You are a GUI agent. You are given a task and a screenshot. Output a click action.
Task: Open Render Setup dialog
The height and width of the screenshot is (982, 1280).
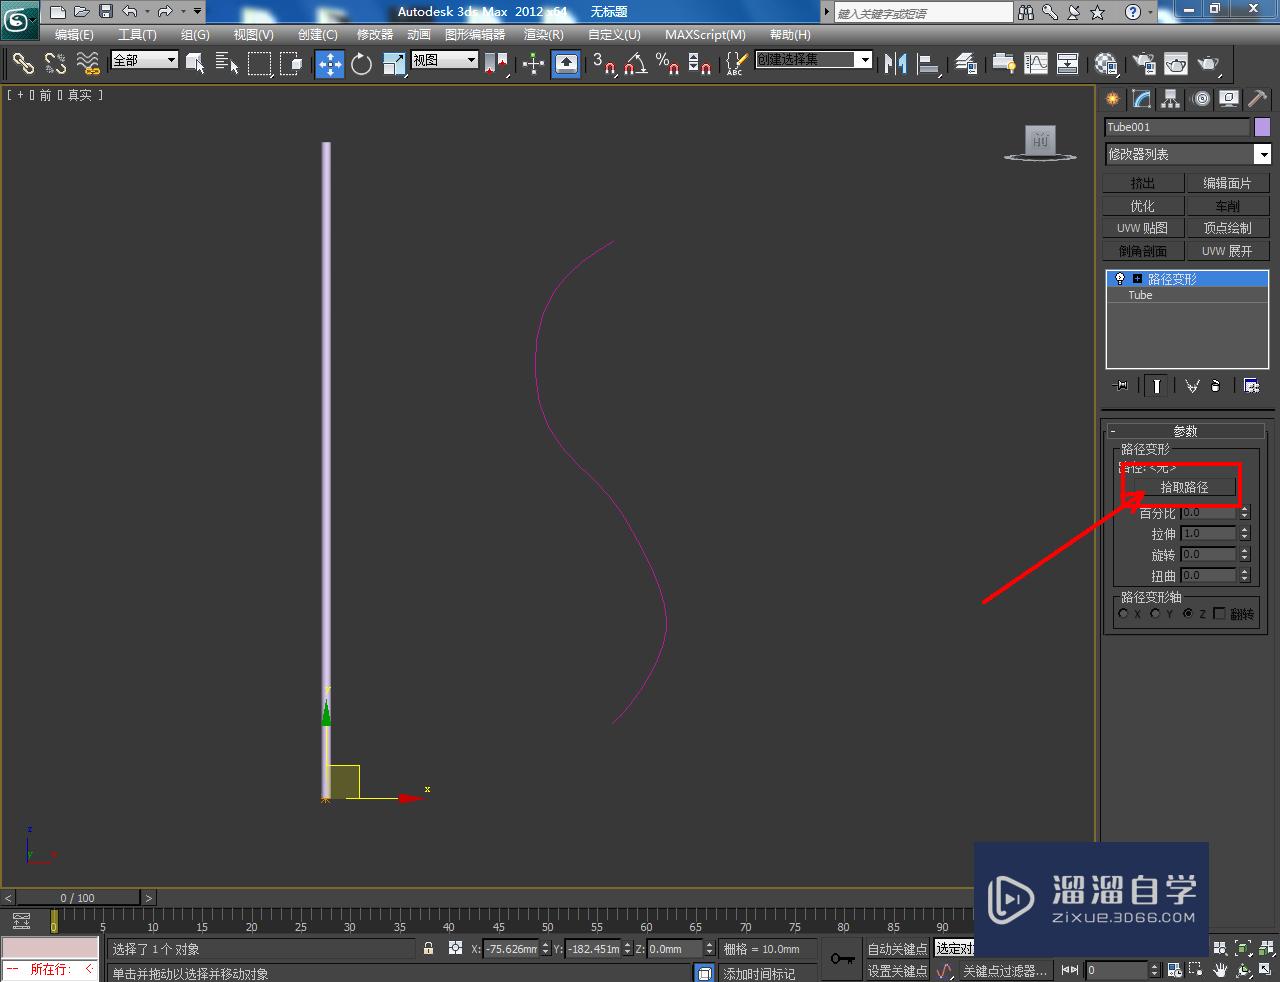pyautogui.click(x=1143, y=64)
